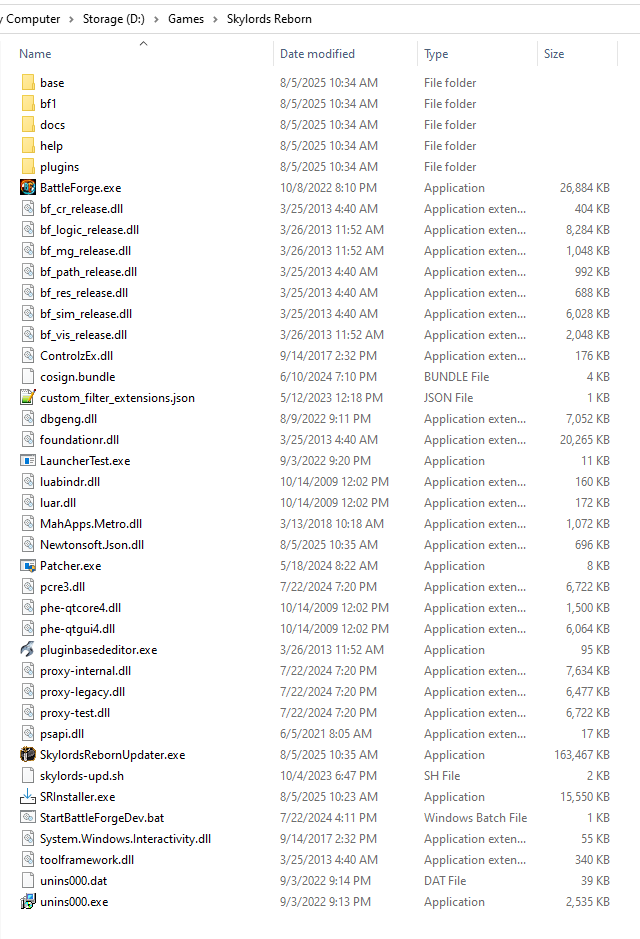Select the bf_vis_release.dll file name

click(83, 335)
